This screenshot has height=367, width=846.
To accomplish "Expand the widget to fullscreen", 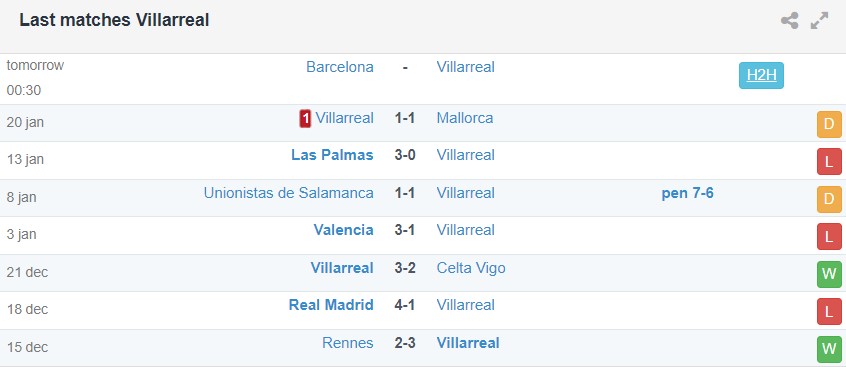I will point(820,21).
